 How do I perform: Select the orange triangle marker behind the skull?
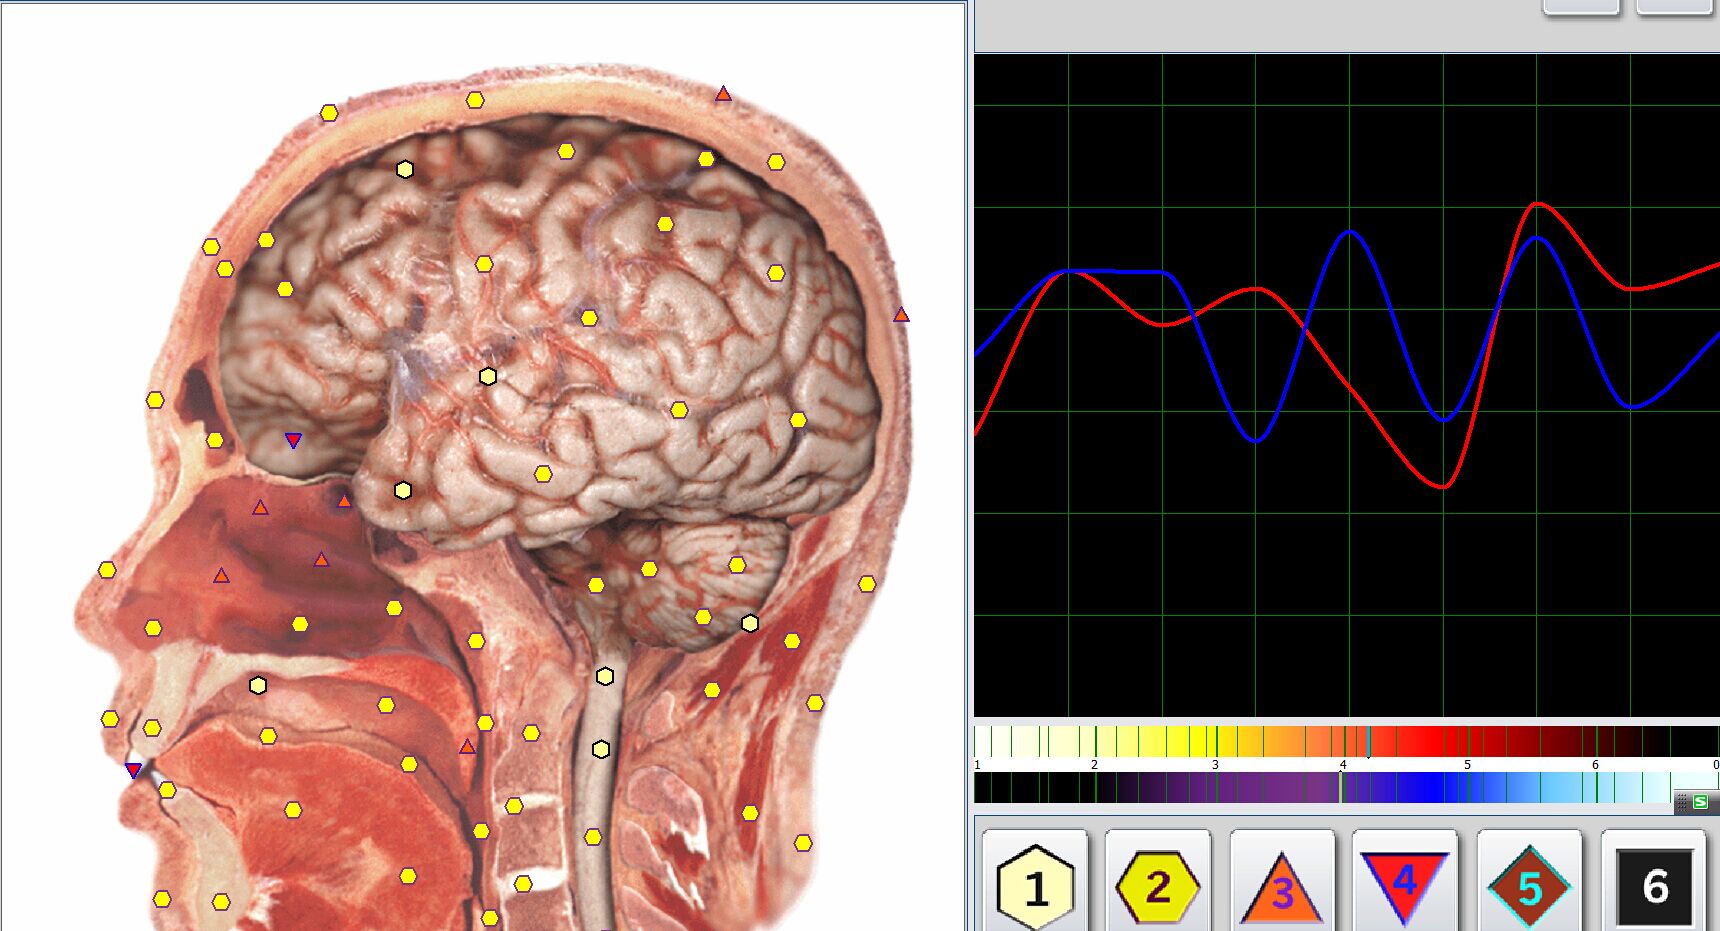click(x=901, y=315)
